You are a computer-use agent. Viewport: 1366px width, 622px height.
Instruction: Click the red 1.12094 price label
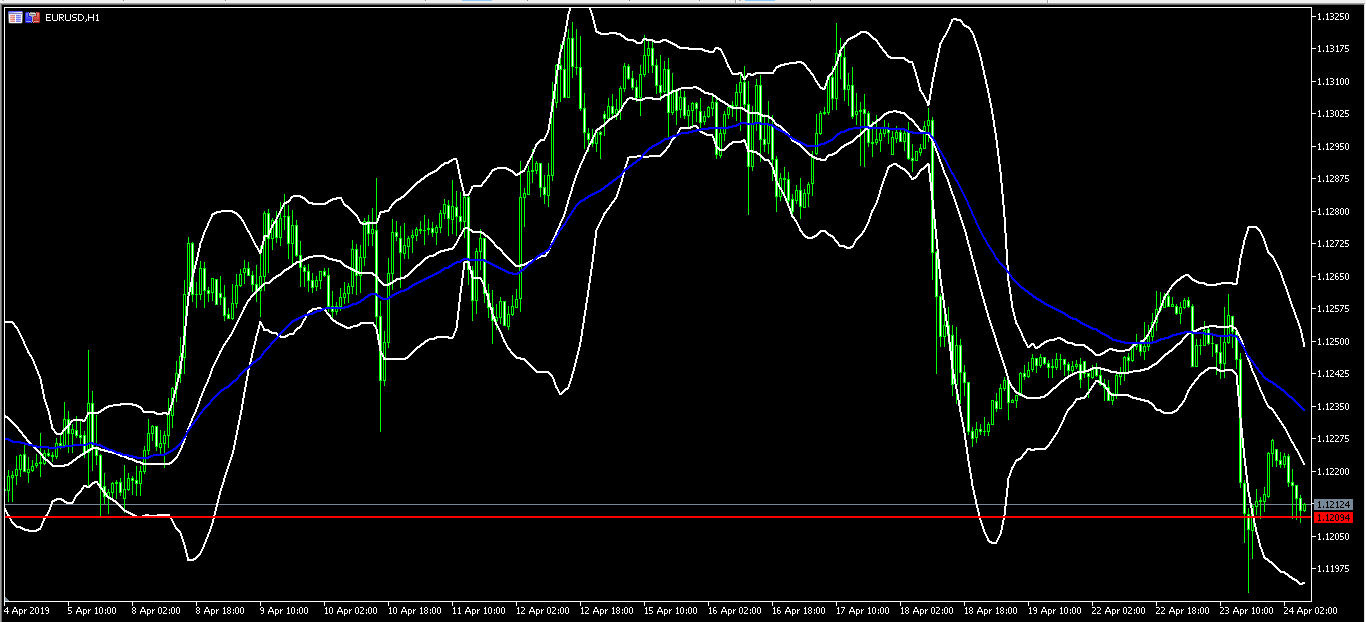tap(1334, 518)
